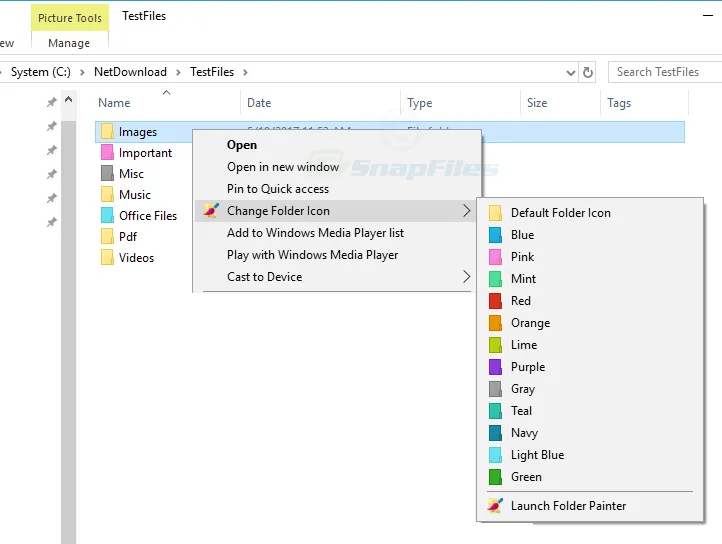Click the Folder Painter icon beside Change Folder Icon
The width and height of the screenshot is (722, 544).
[211, 211]
